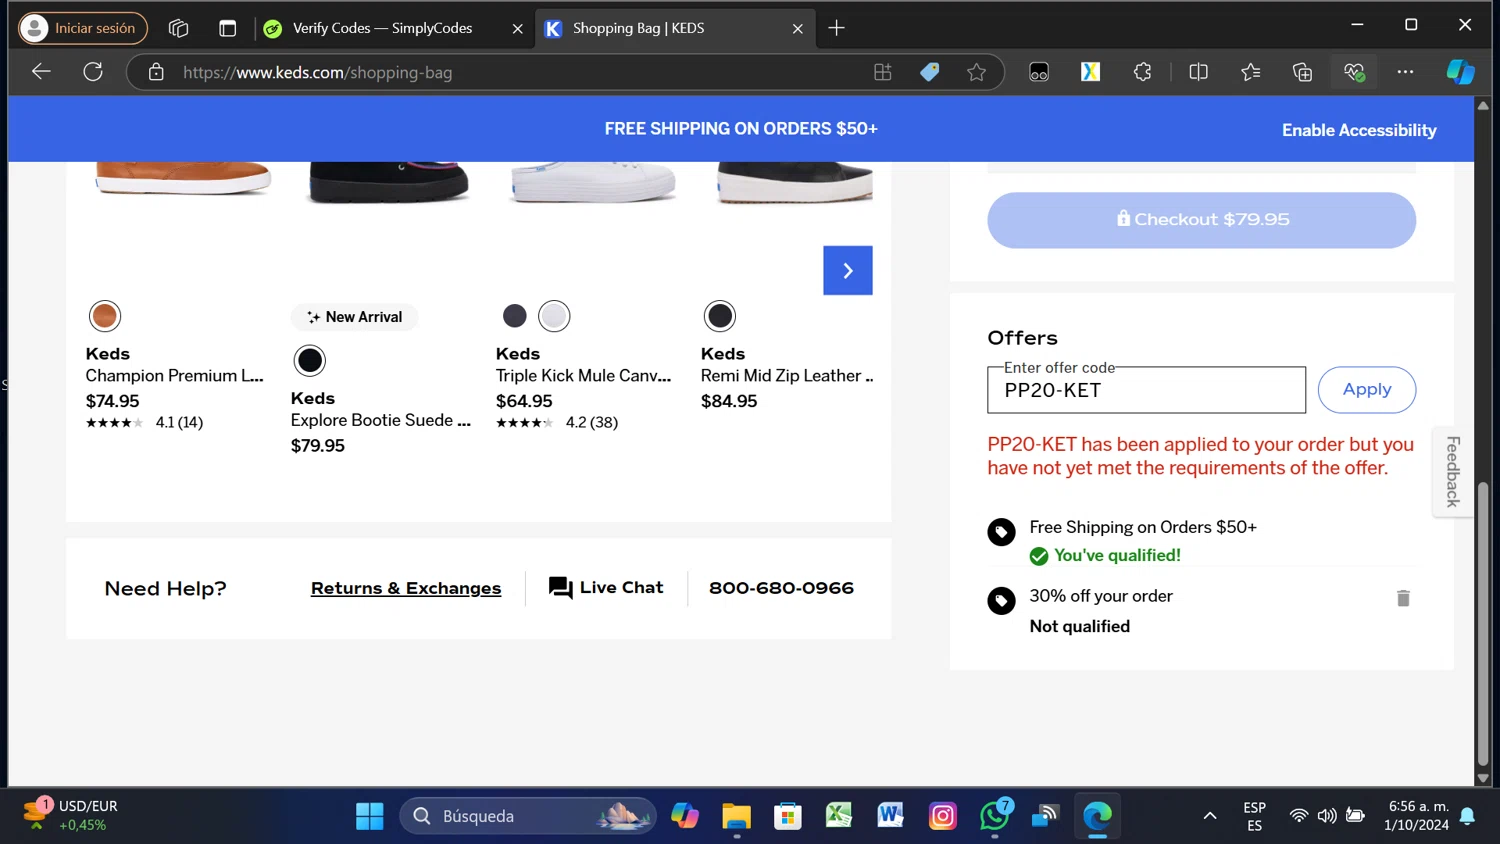
Task: Open Triple Kick Mule Canvas product title
Action: (x=584, y=376)
